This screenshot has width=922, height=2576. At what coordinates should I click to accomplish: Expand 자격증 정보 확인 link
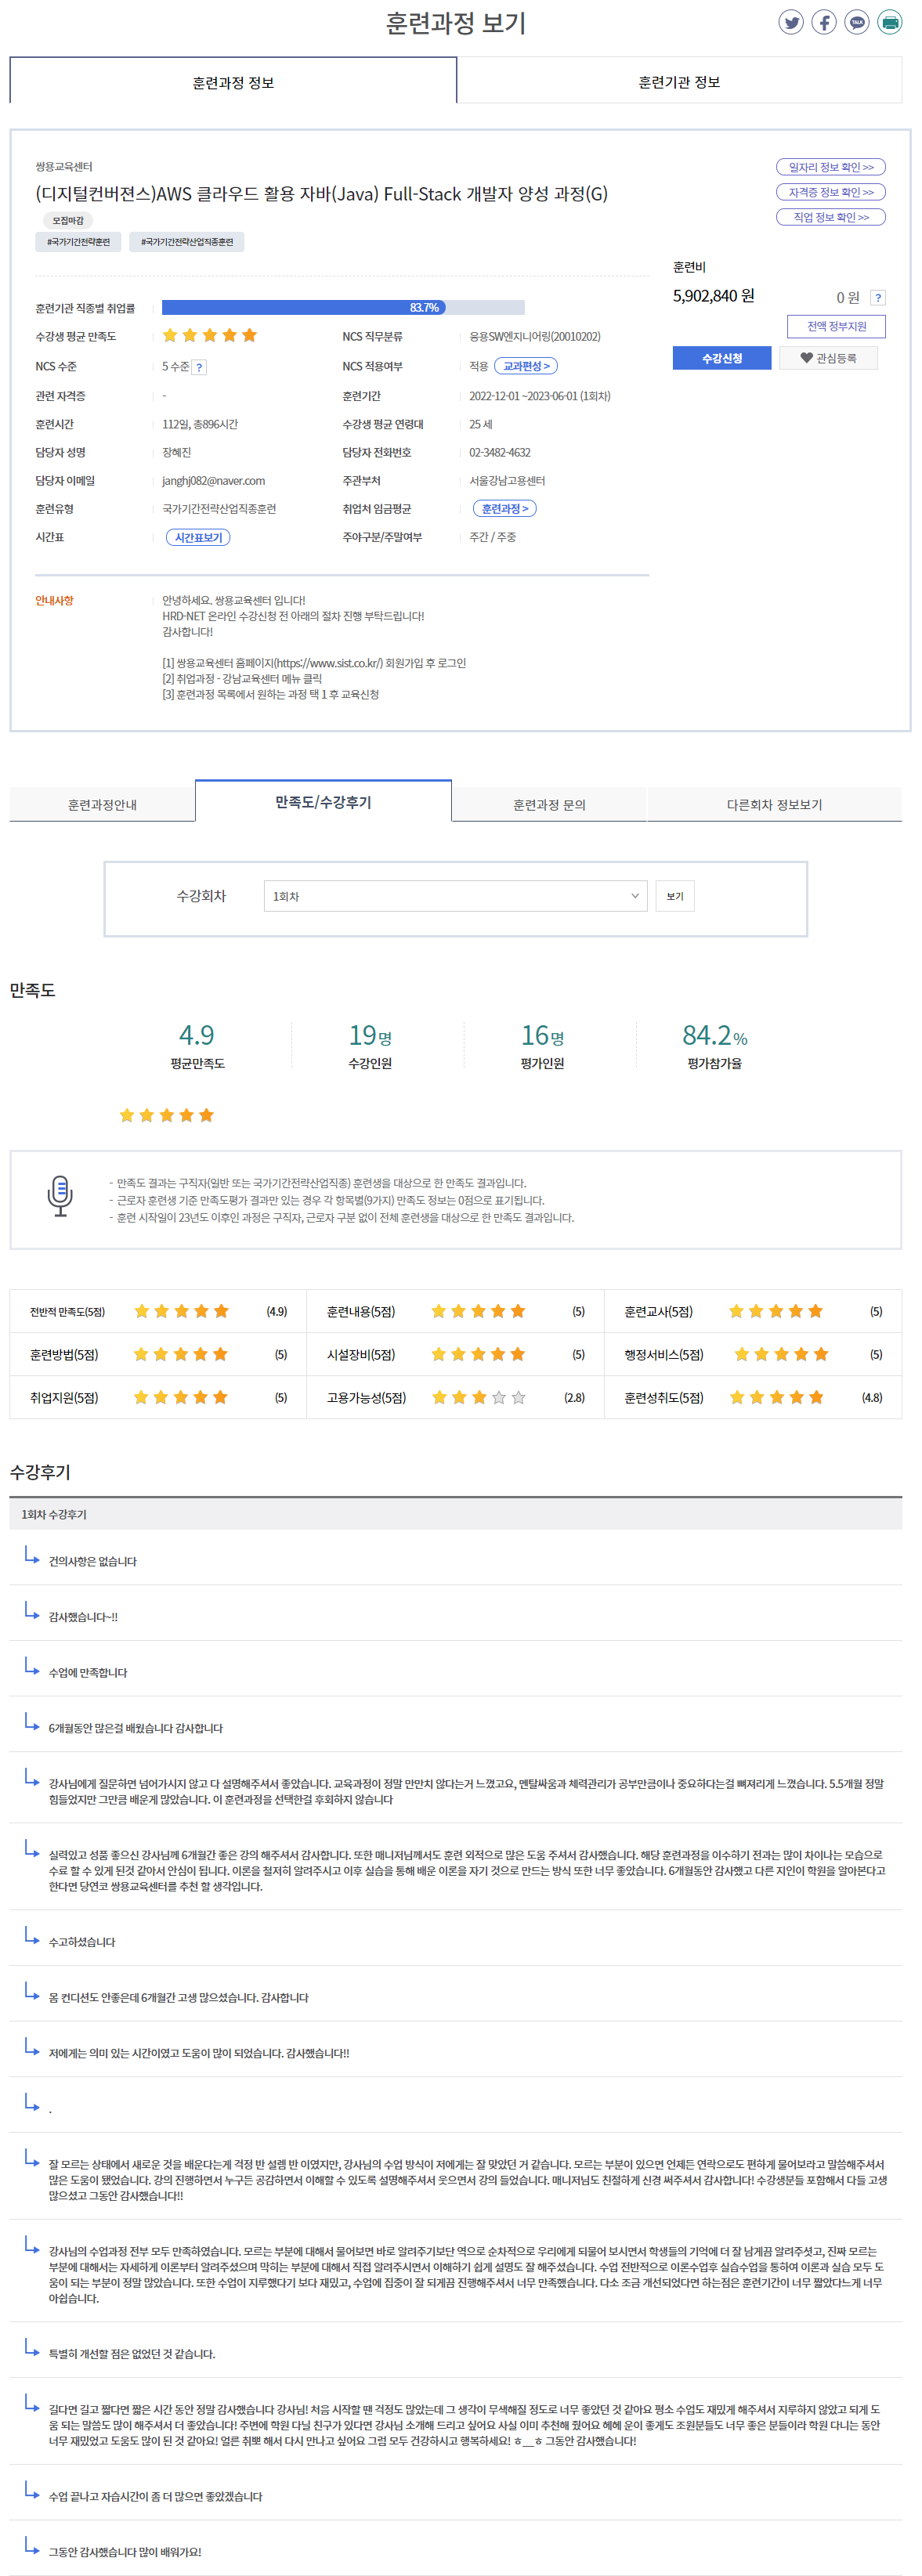click(830, 192)
